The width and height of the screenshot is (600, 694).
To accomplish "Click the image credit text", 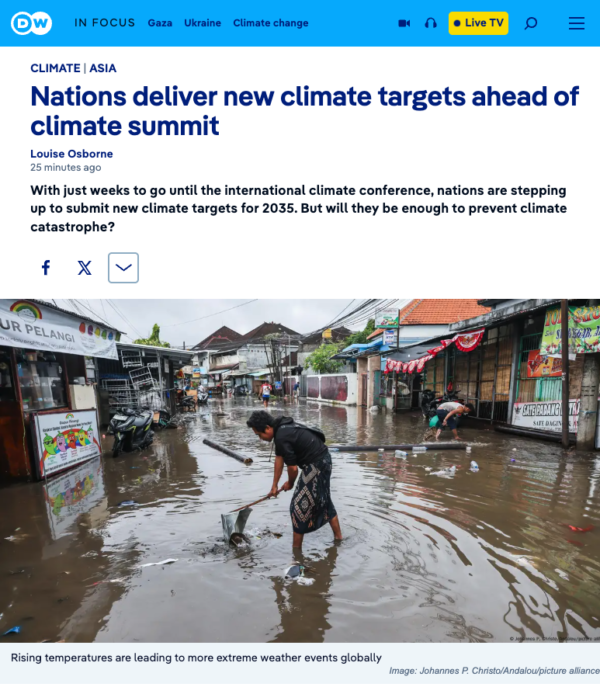I will click(x=494, y=671).
